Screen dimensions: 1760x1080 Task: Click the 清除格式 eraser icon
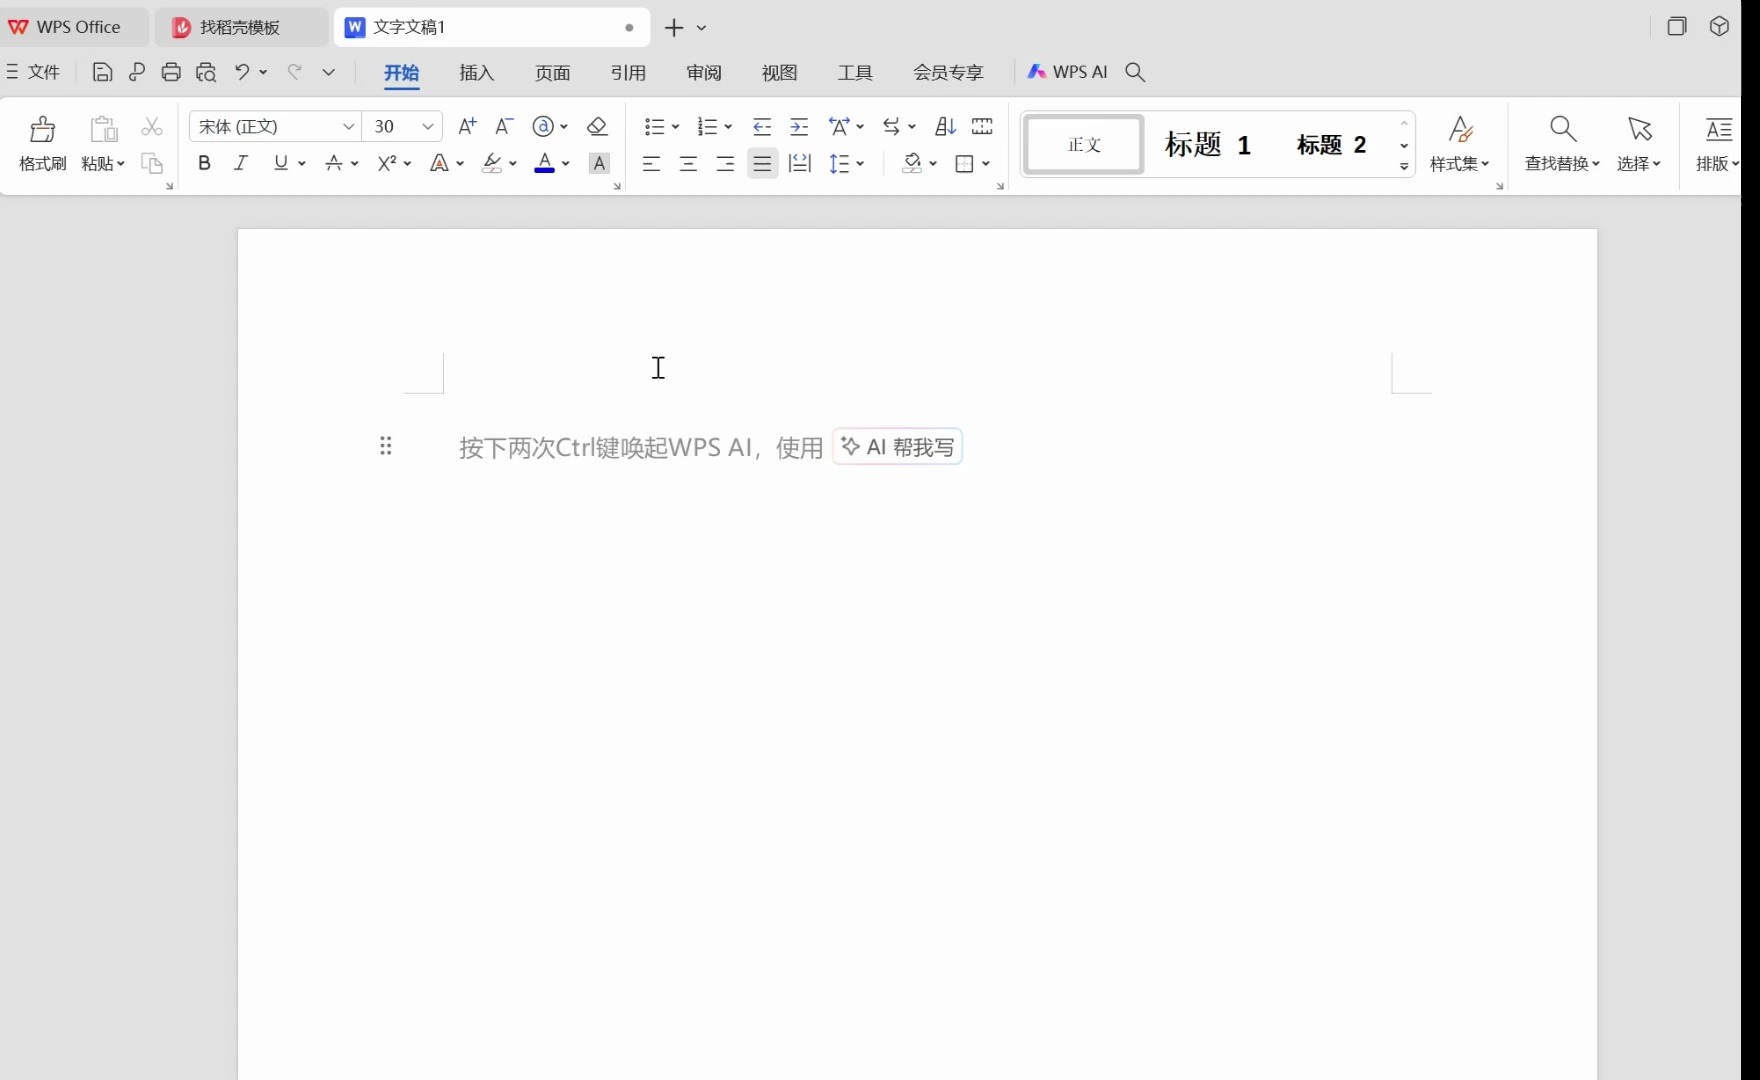(597, 127)
